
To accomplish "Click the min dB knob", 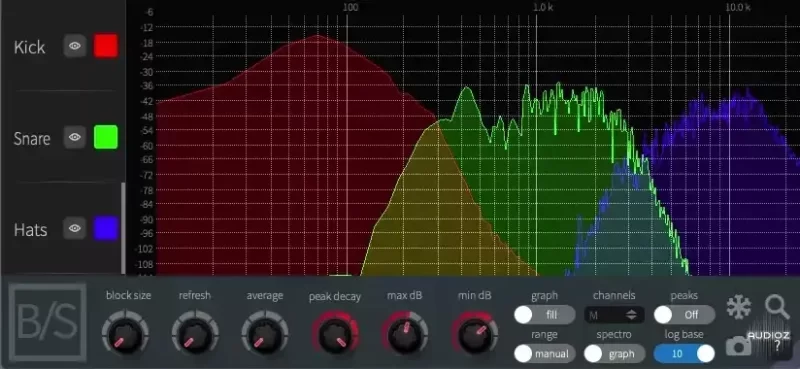I will pyautogui.click(x=474, y=335).
